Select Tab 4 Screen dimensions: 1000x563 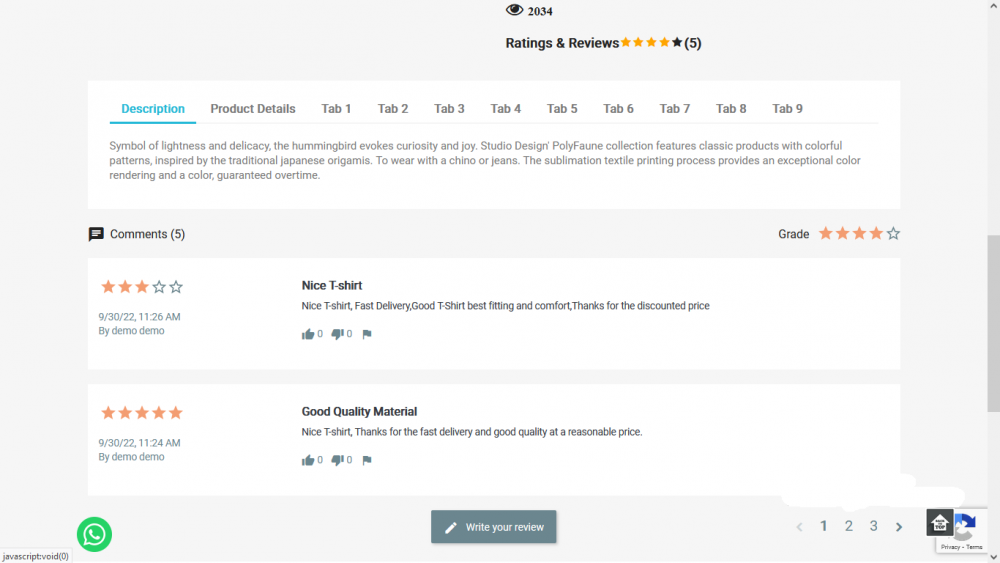click(x=506, y=108)
